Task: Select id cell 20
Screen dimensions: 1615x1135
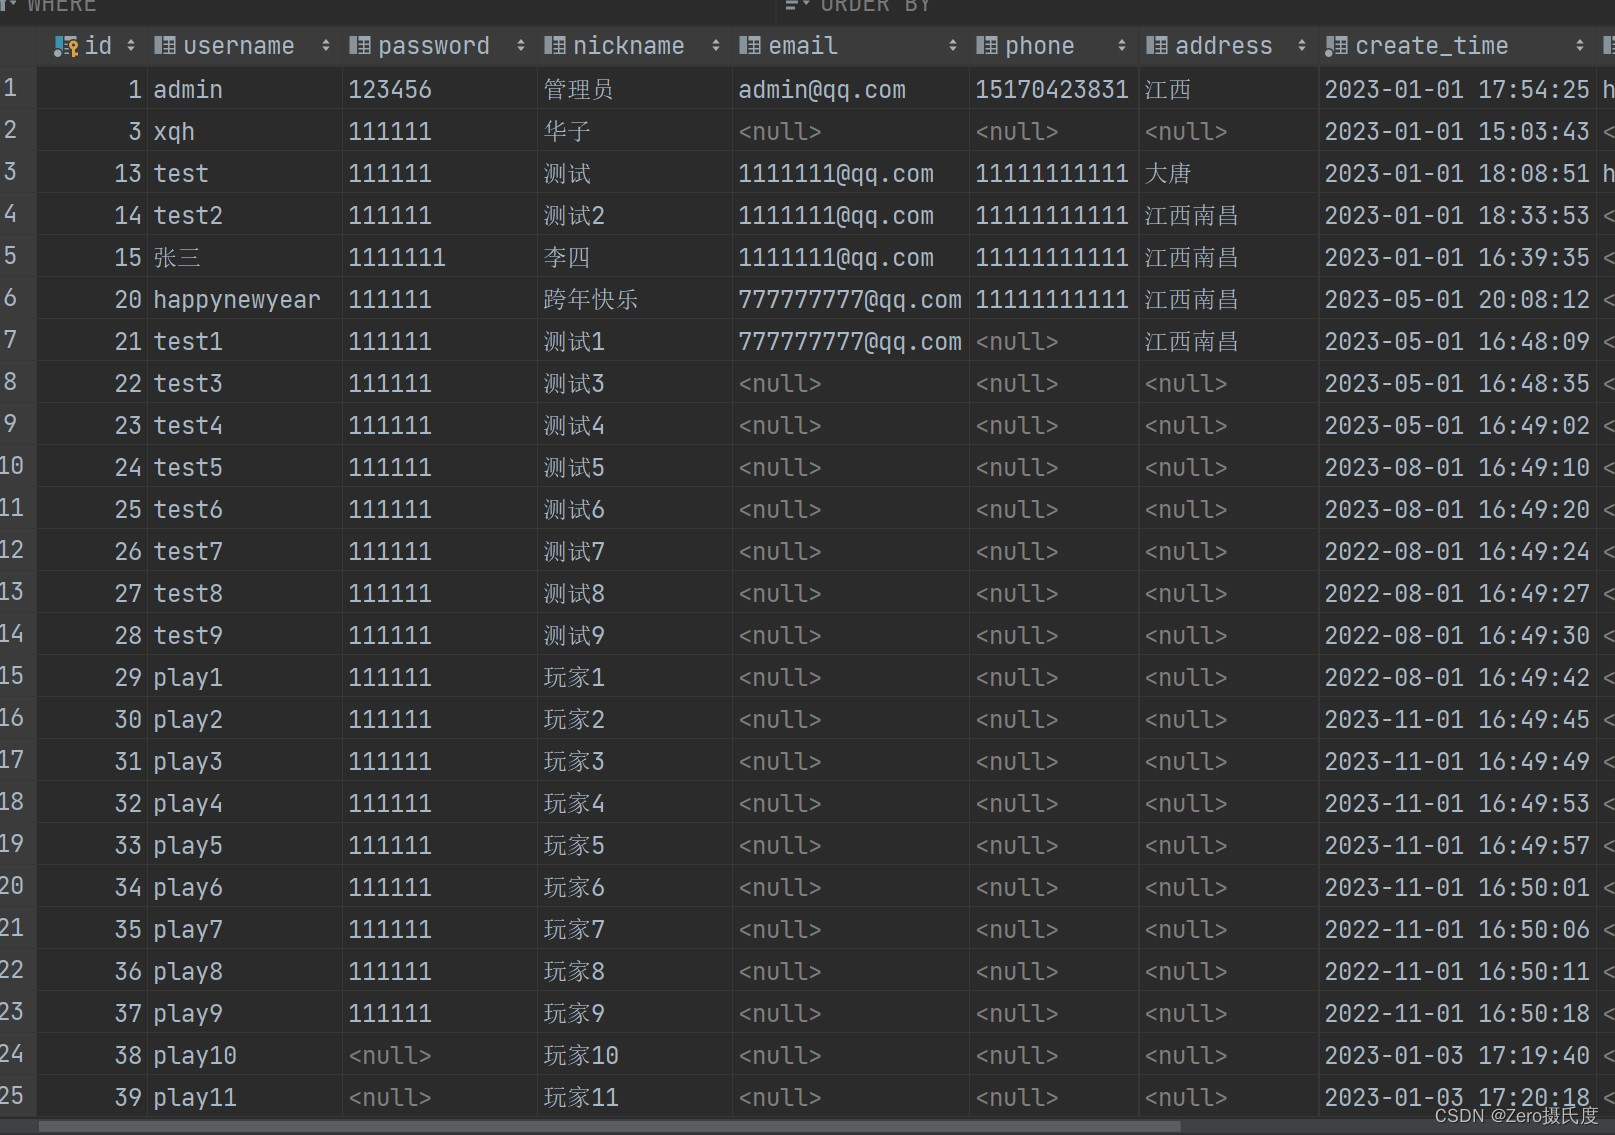Action: pyautogui.click(x=92, y=300)
